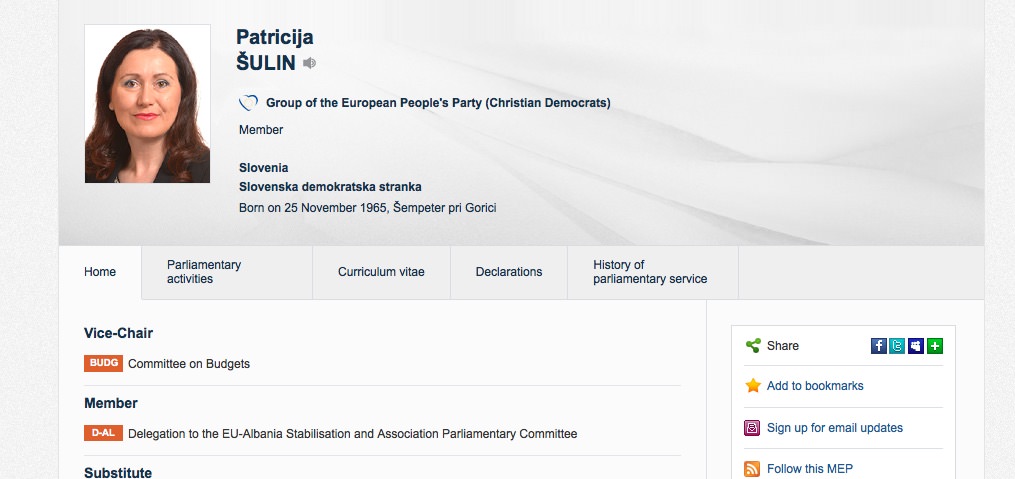The width and height of the screenshot is (1015, 479).
Task: Click the green Share icon
Action: tap(753, 346)
